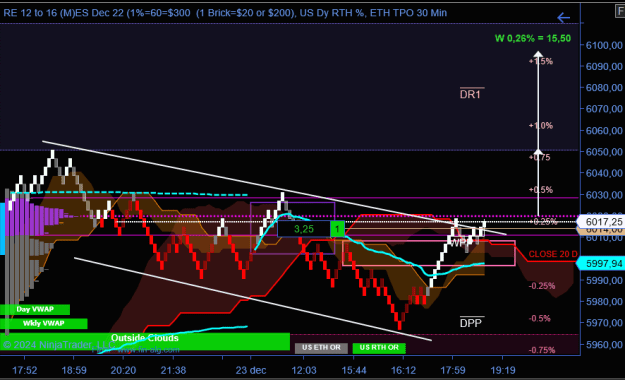This screenshot has width=625, height=380.
Task: Select the DR1 pivot label
Action: click(470, 94)
